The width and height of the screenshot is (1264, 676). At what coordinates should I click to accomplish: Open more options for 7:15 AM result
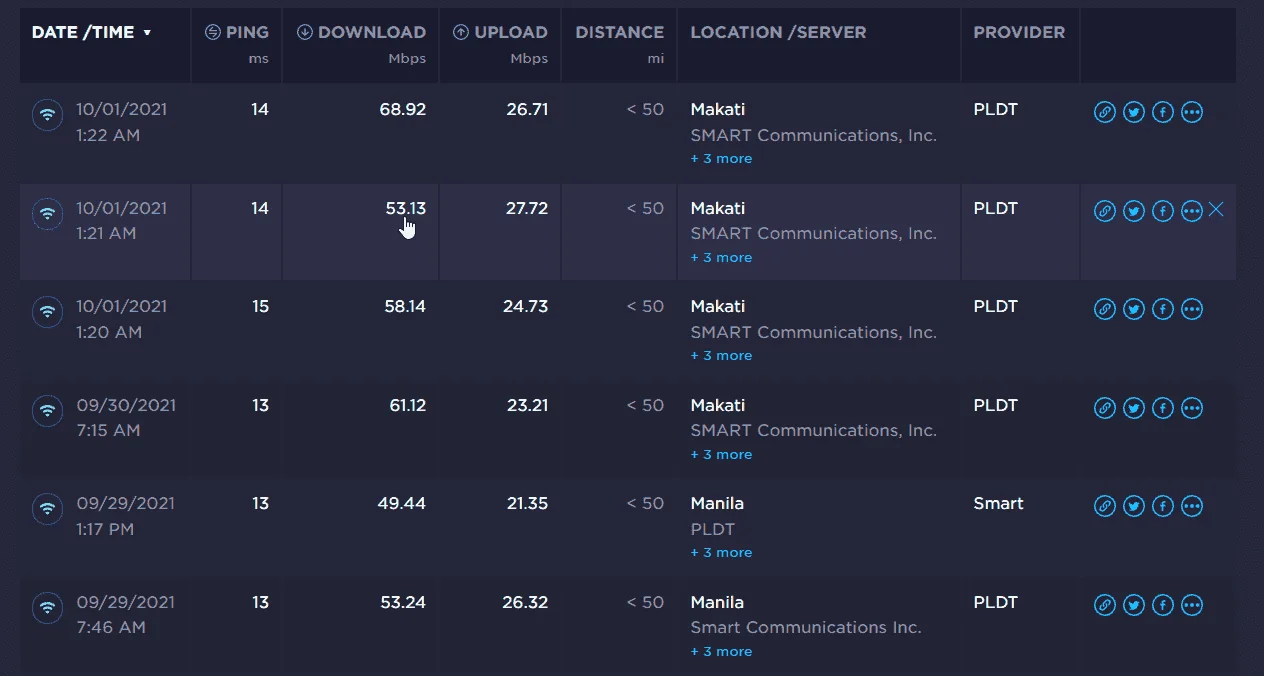[x=1191, y=408]
